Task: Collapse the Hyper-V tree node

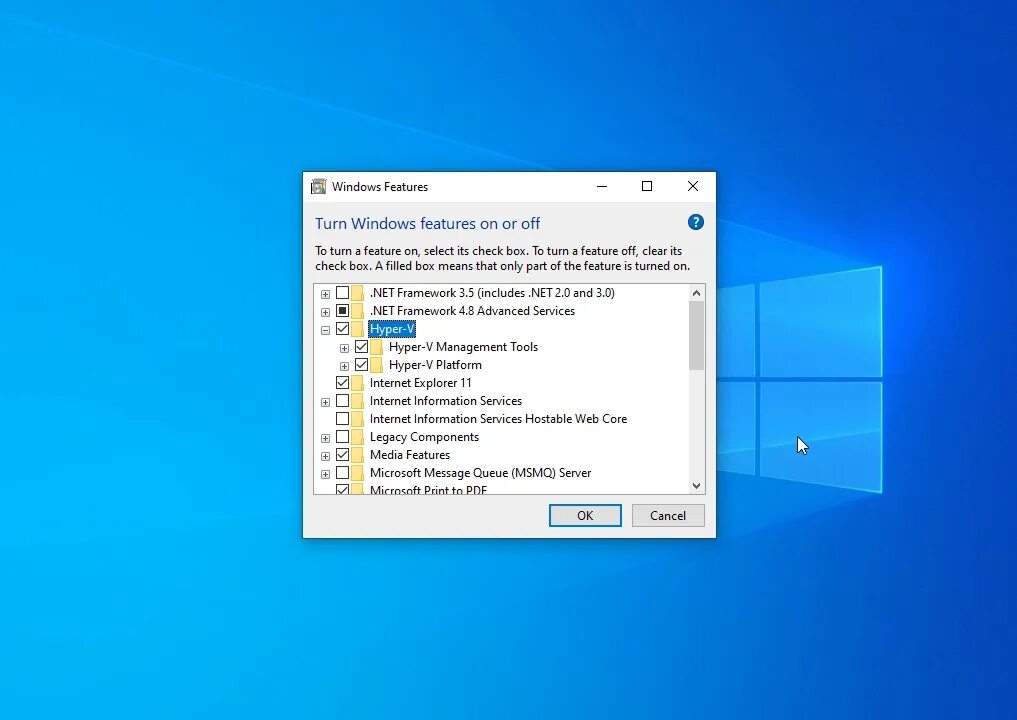Action: click(326, 330)
